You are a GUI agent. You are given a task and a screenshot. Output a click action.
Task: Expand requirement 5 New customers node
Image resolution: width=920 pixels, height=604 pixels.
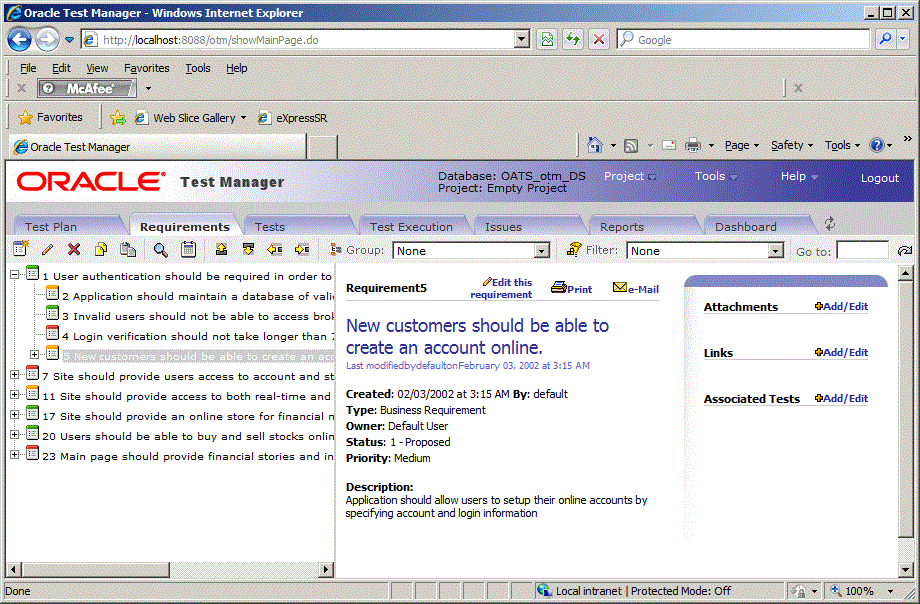35,355
